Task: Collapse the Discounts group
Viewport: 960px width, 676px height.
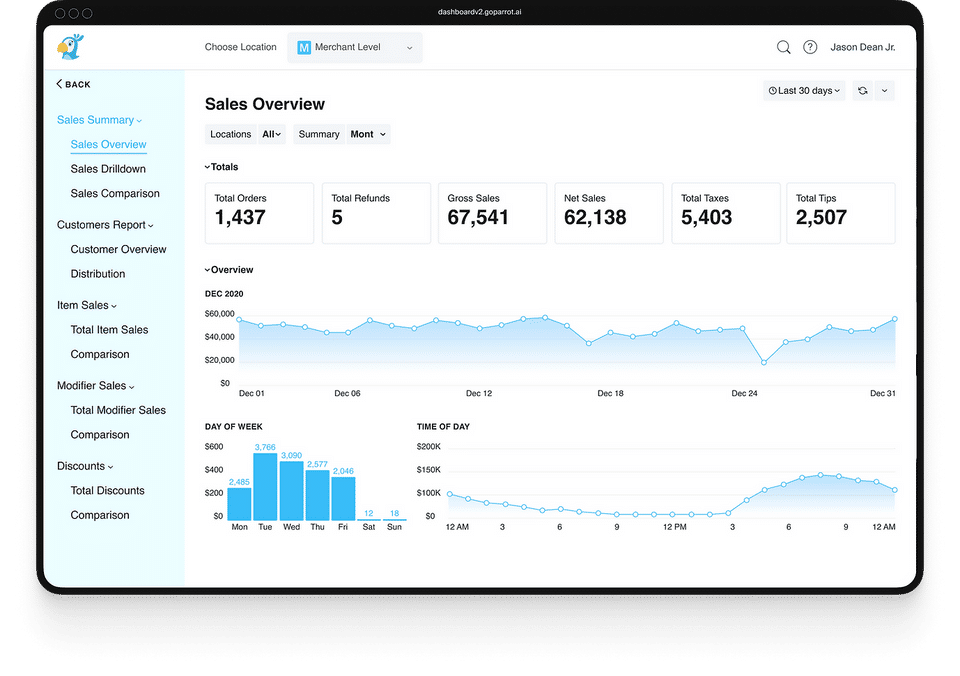Action: (84, 466)
